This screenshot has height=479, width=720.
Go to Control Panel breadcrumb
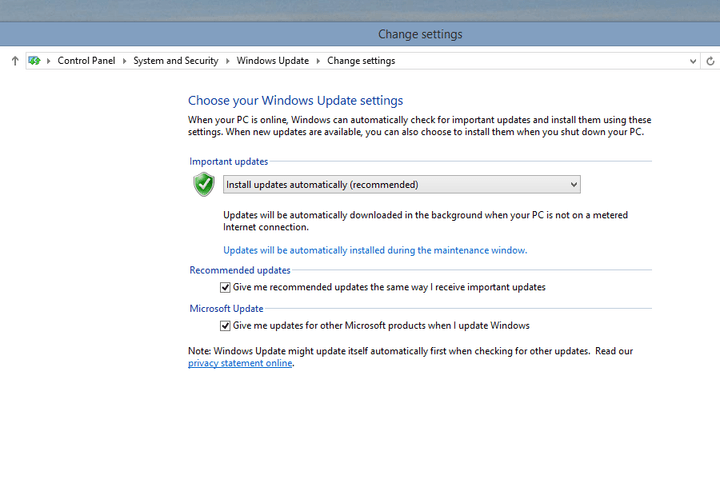coord(86,61)
